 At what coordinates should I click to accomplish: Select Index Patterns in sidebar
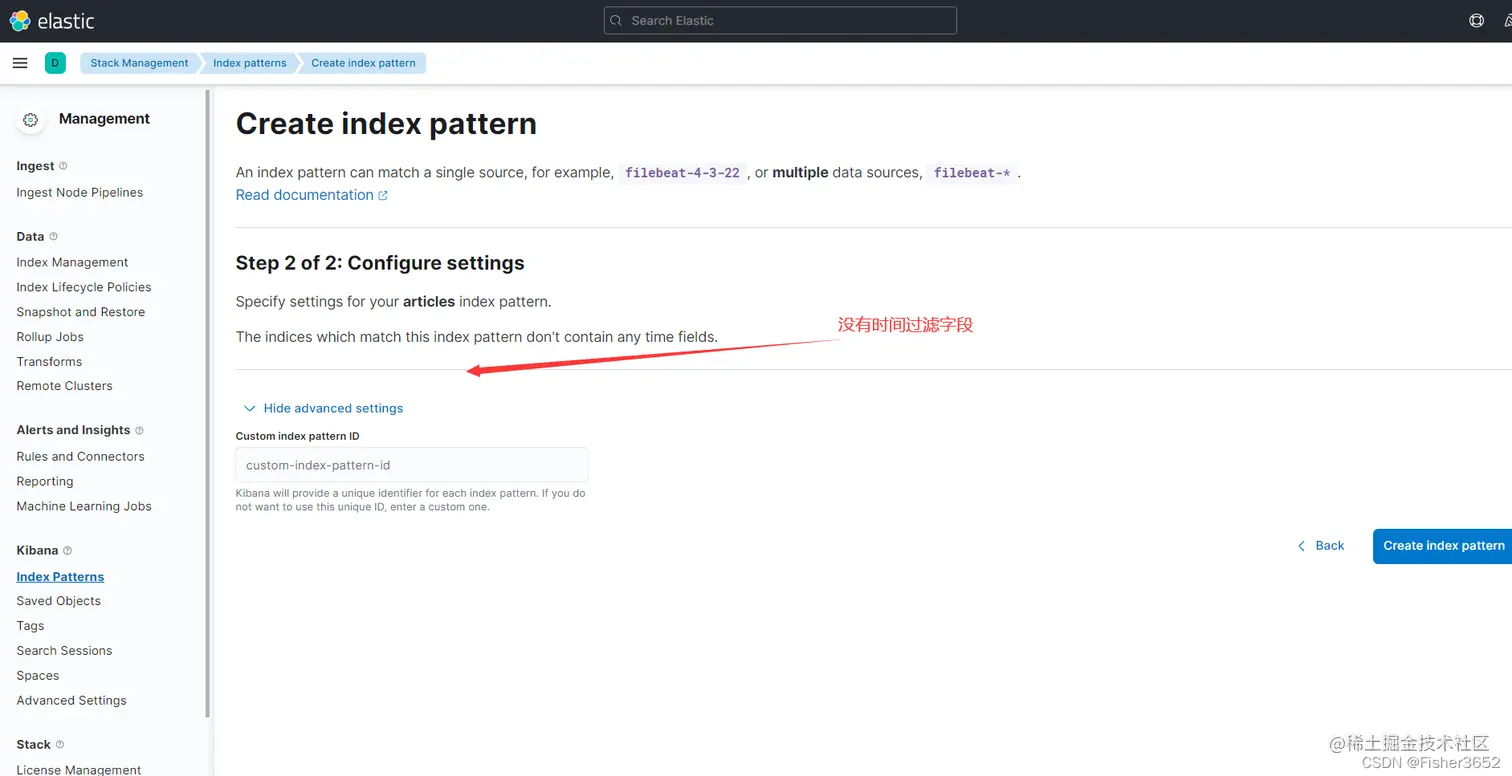pos(60,577)
